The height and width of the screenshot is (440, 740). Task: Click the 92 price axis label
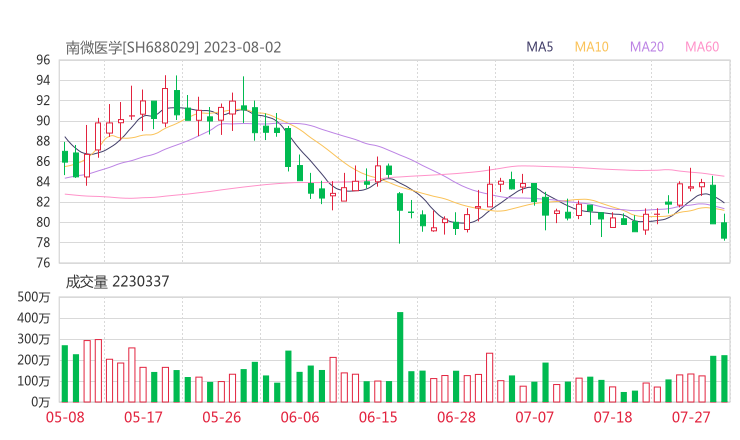coord(43,101)
